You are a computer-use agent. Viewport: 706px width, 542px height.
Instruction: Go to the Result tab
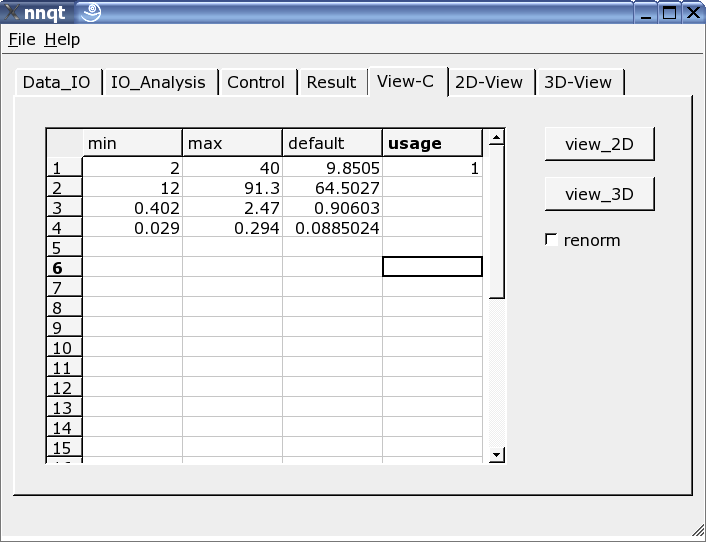331,82
